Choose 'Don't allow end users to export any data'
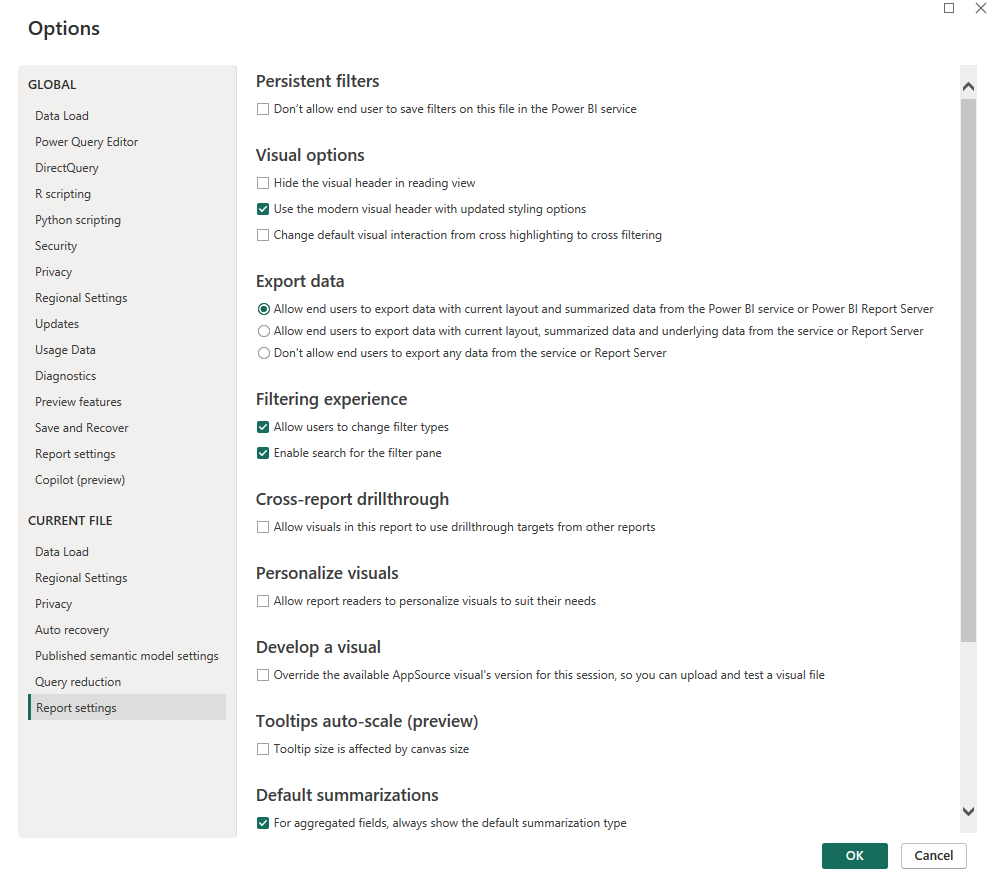This screenshot has height=878, width=994. click(x=263, y=352)
